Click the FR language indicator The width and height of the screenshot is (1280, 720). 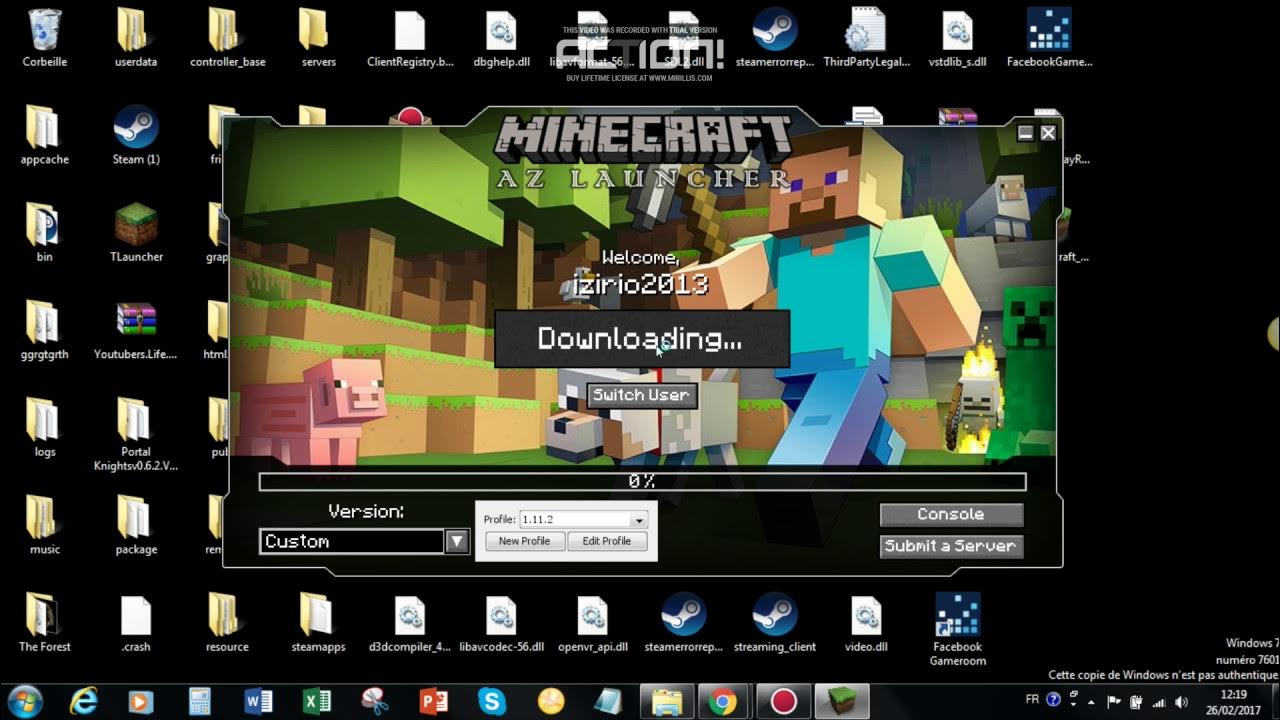point(1033,700)
